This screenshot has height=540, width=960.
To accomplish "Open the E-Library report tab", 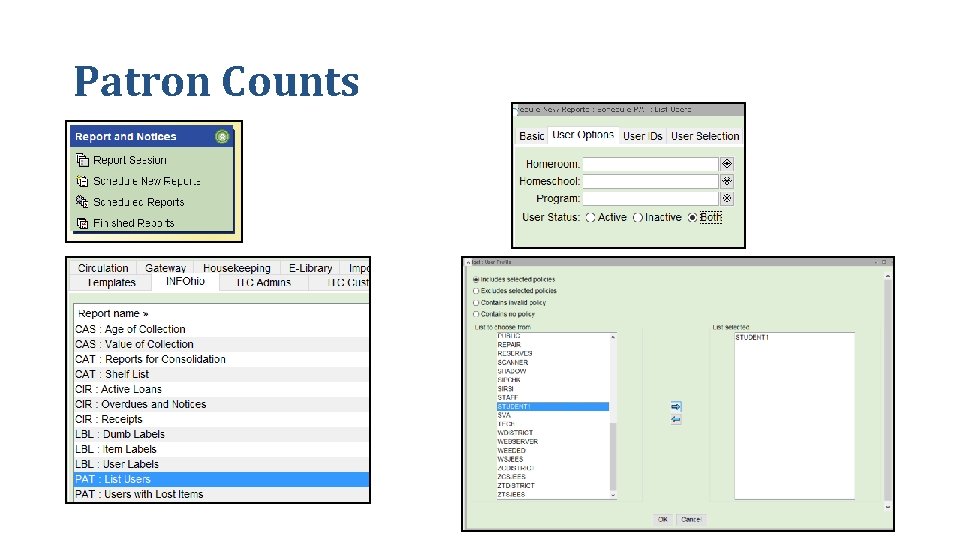I will click(310, 268).
